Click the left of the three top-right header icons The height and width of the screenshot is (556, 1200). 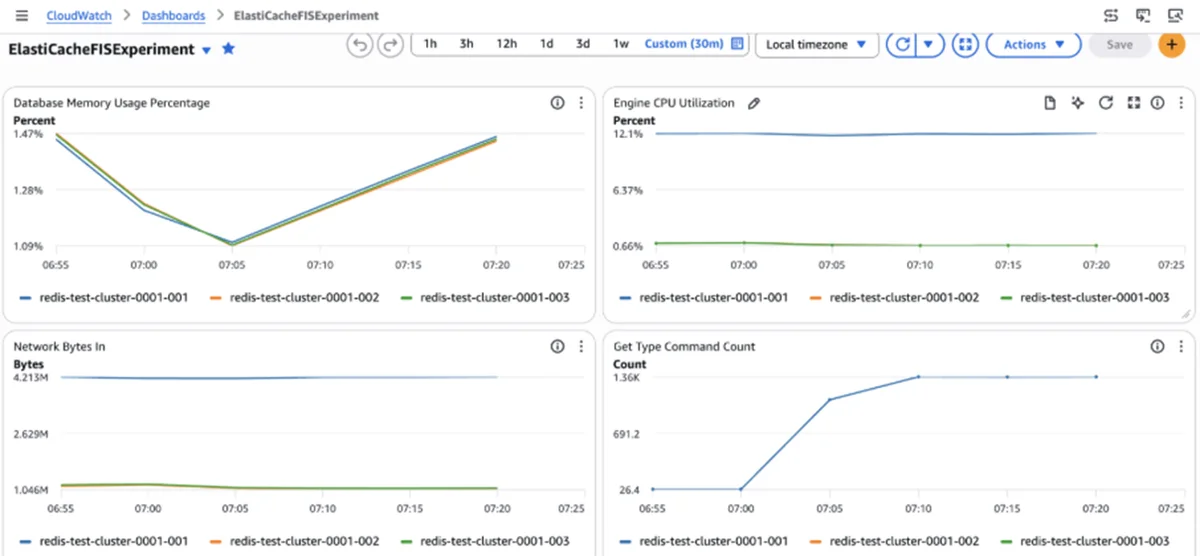1111,16
